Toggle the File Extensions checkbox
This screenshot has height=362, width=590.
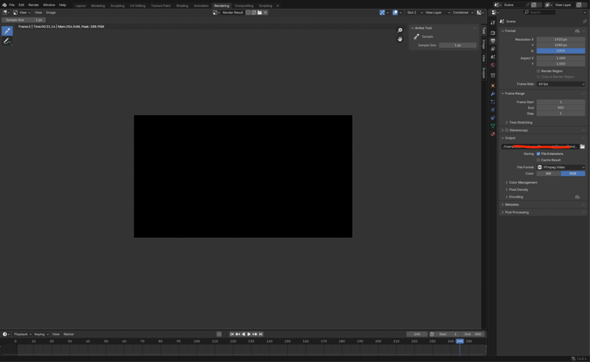tap(538, 154)
